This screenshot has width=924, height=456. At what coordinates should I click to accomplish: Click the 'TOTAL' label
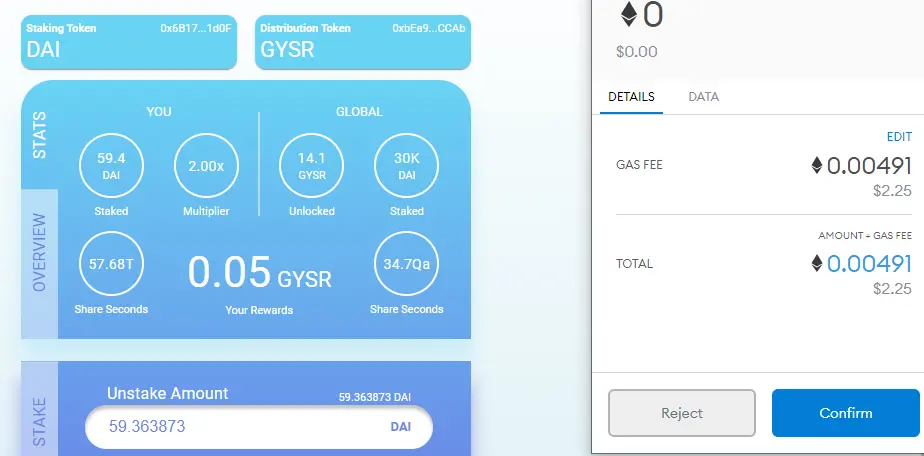coord(635,263)
